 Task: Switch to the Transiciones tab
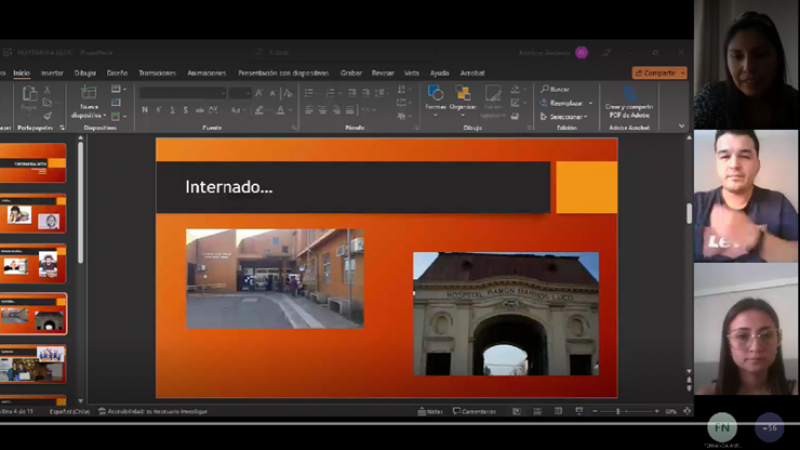tap(157, 73)
